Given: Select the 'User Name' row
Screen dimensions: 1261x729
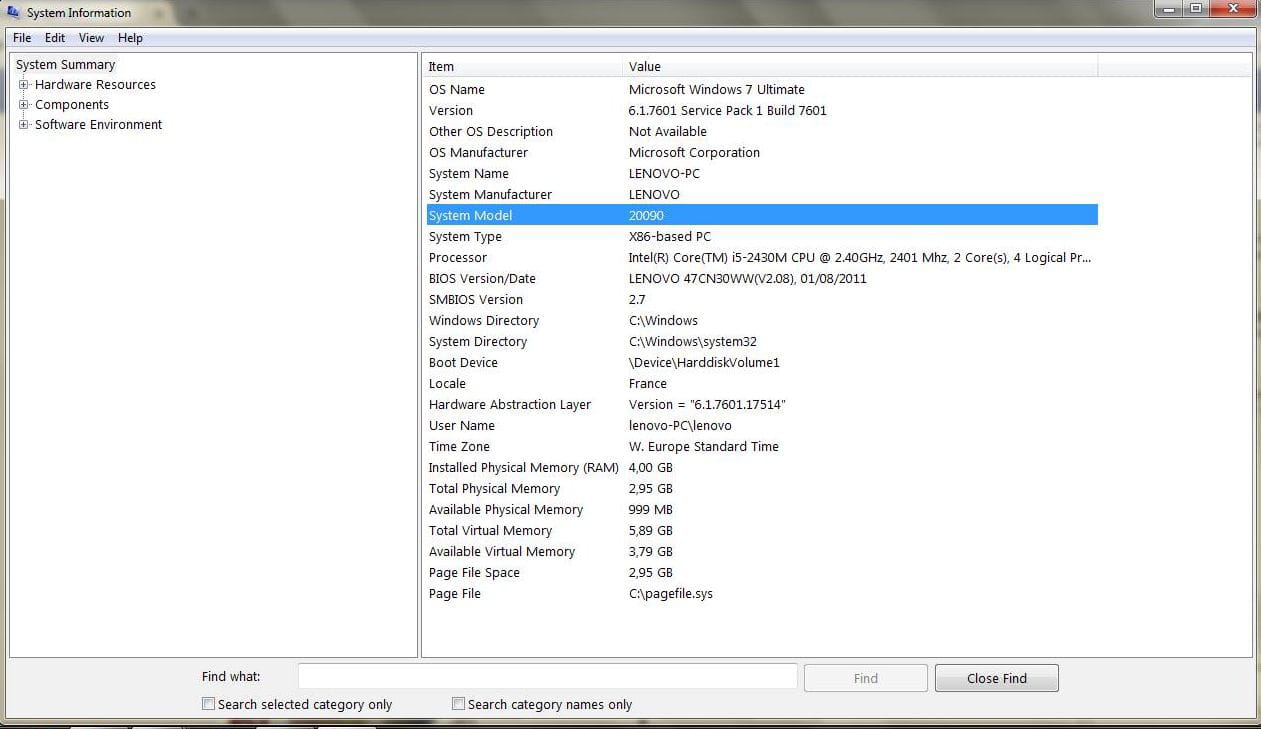Looking at the screenshot, I should pyautogui.click(x=762, y=426).
